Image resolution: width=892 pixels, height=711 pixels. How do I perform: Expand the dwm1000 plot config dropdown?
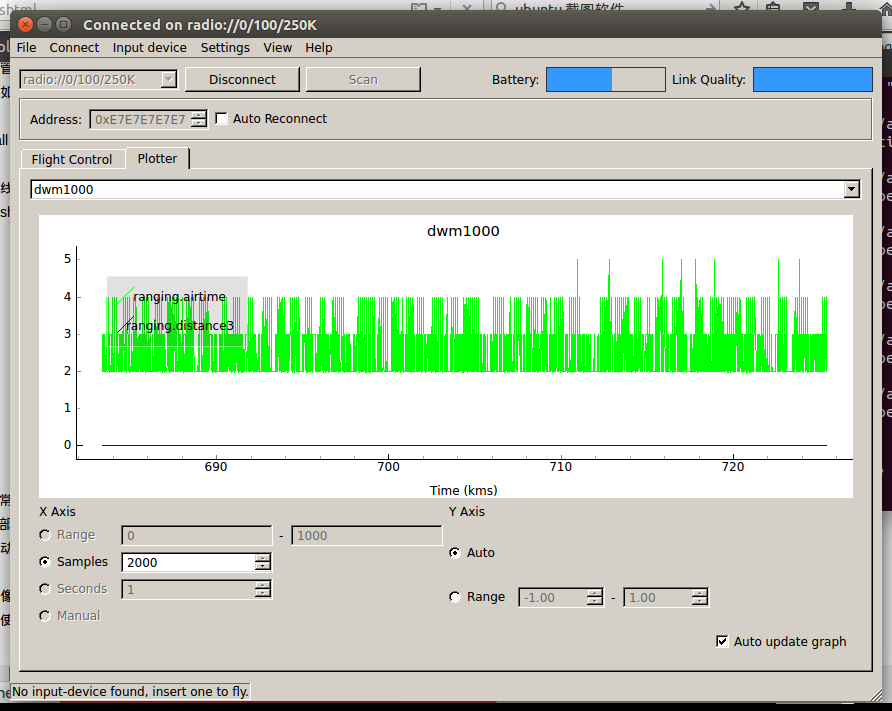point(851,189)
